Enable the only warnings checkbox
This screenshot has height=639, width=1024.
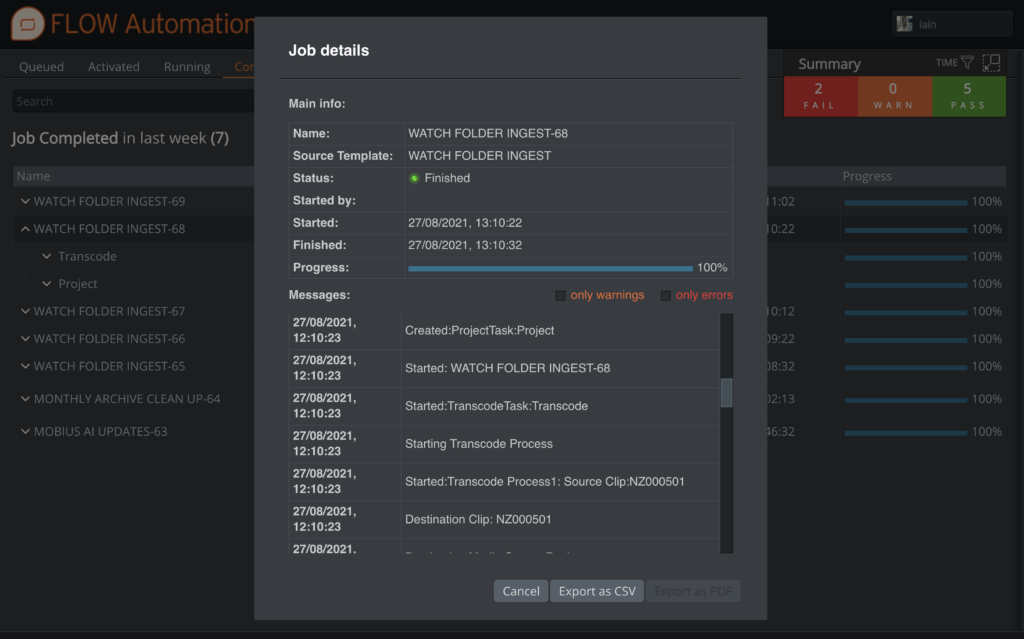[x=560, y=295]
